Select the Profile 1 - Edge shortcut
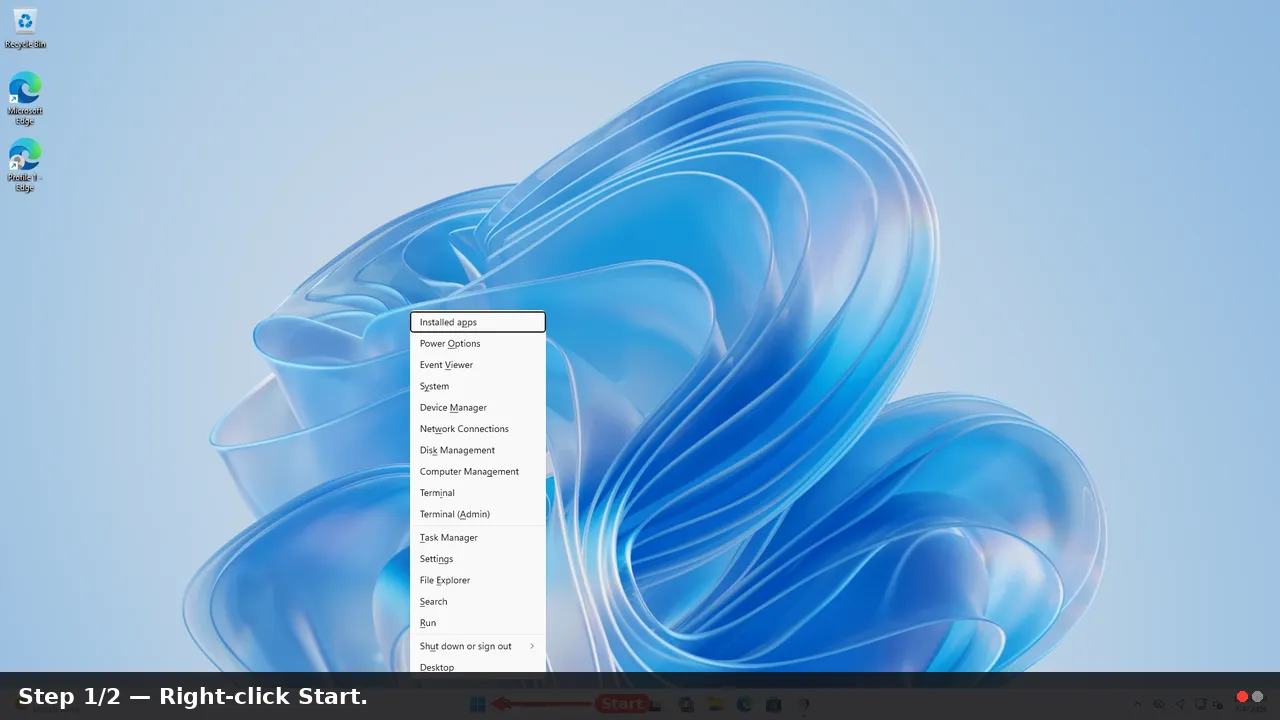The width and height of the screenshot is (1280, 720). [x=25, y=166]
